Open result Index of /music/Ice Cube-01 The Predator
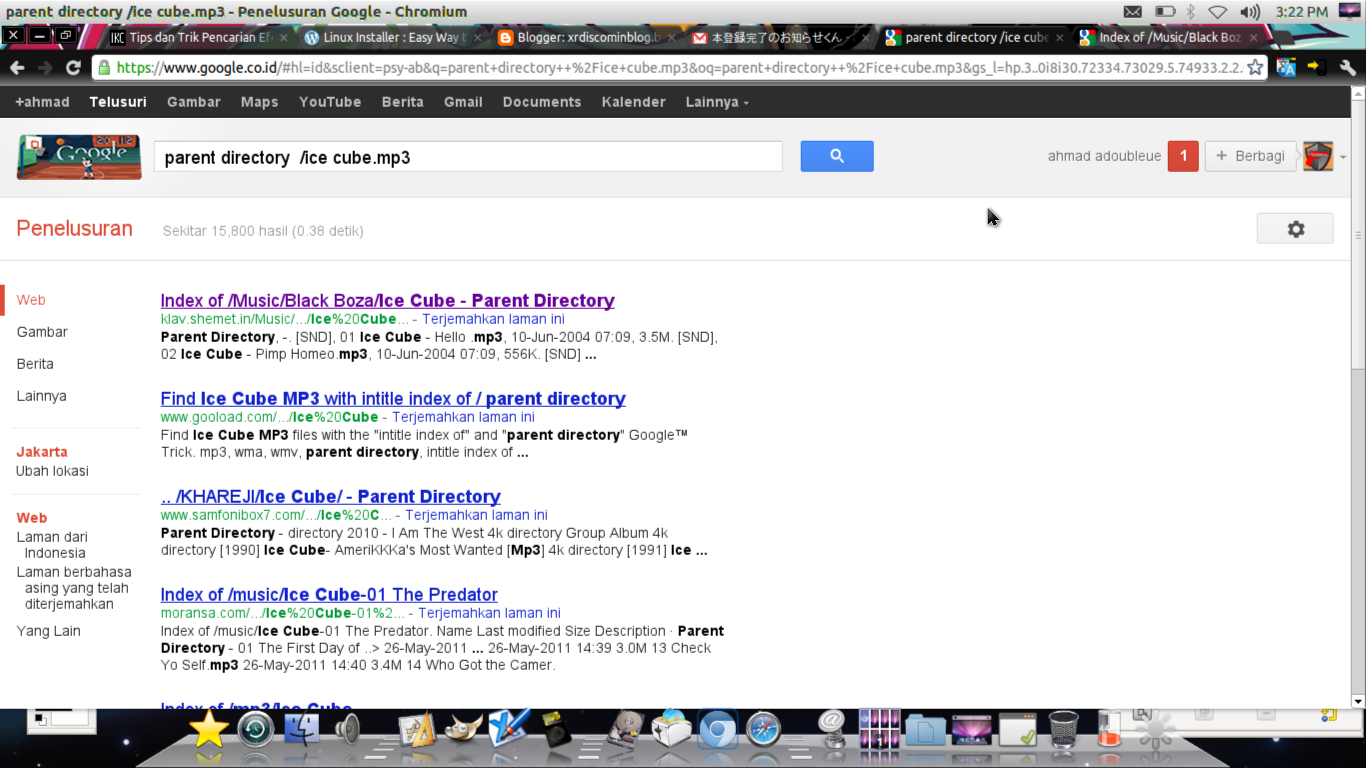The width and height of the screenshot is (1366, 768). [x=329, y=594]
